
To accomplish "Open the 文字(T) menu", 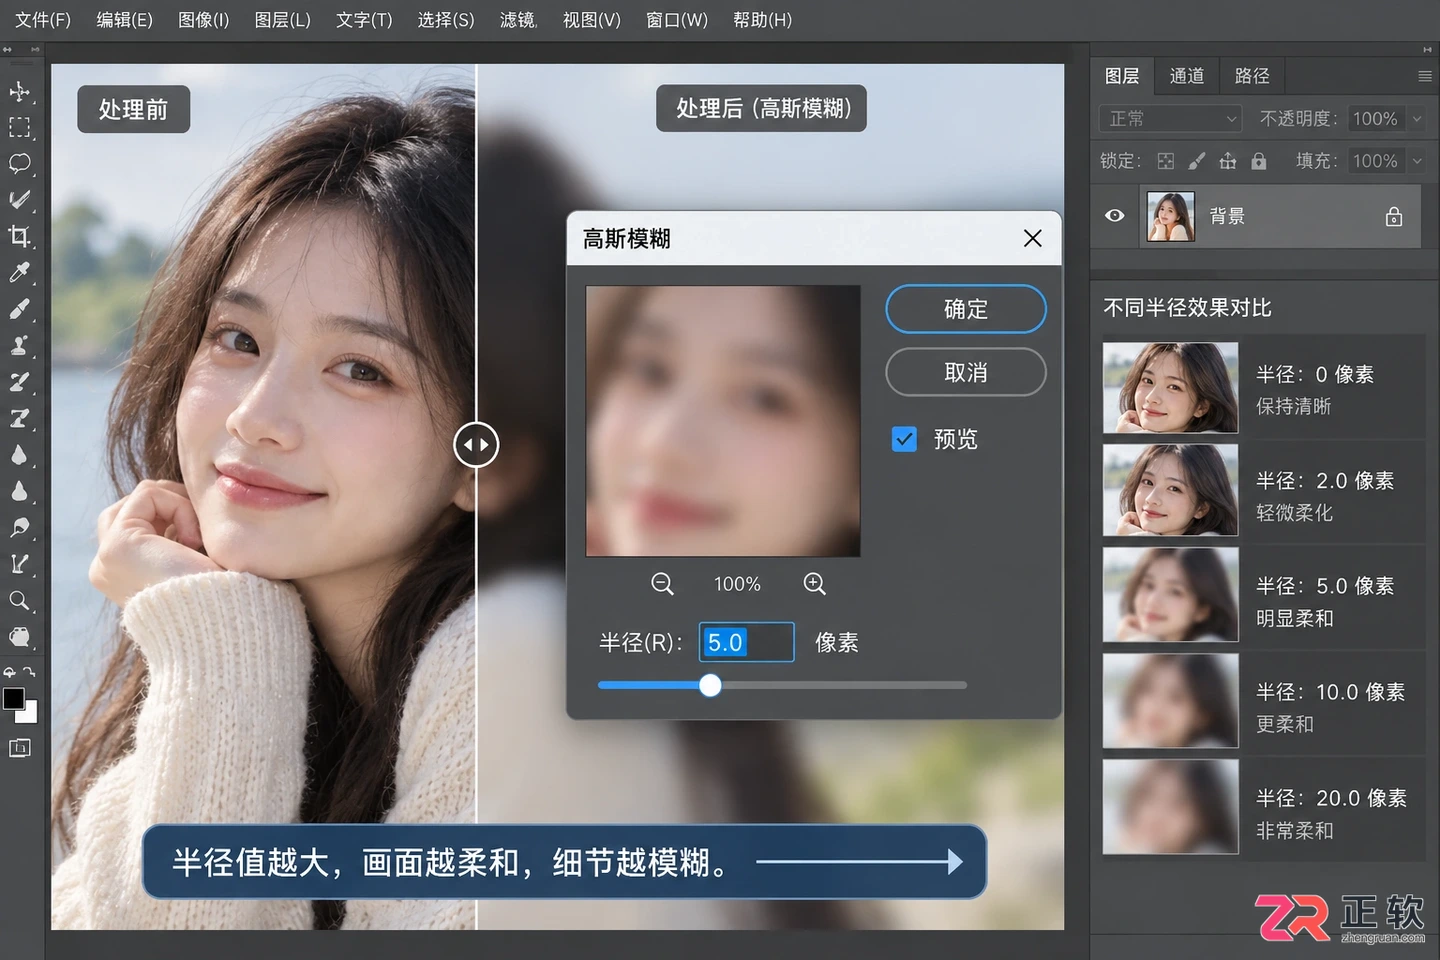I will pyautogui.click(x=364, y=20).
